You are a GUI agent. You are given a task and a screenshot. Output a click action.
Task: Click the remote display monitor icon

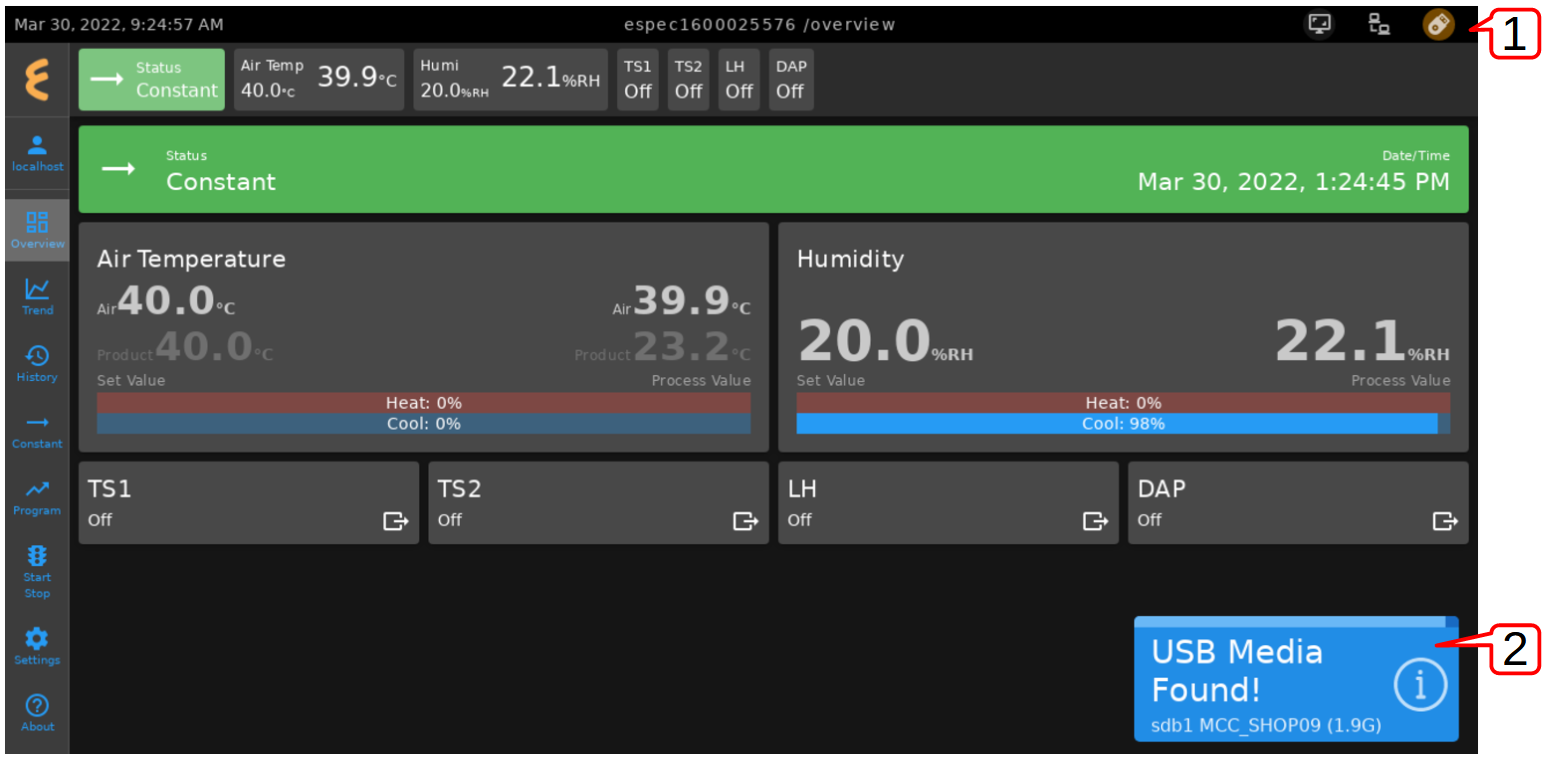[x=1321, y=24]
